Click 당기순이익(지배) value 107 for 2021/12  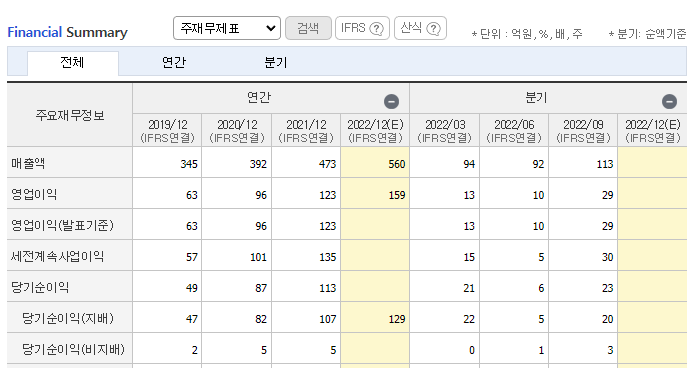[328, 319]
